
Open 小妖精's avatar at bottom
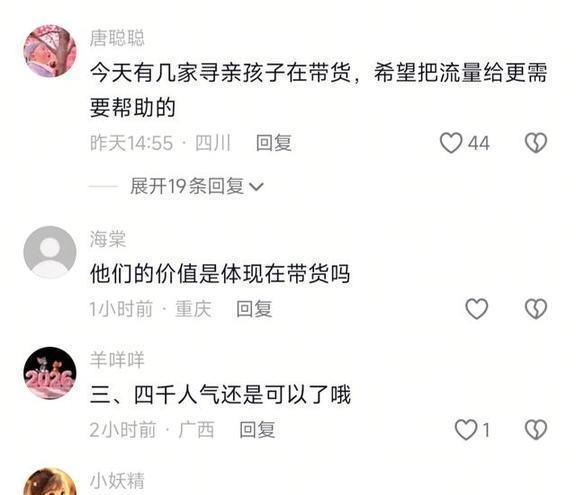(50, 481)
